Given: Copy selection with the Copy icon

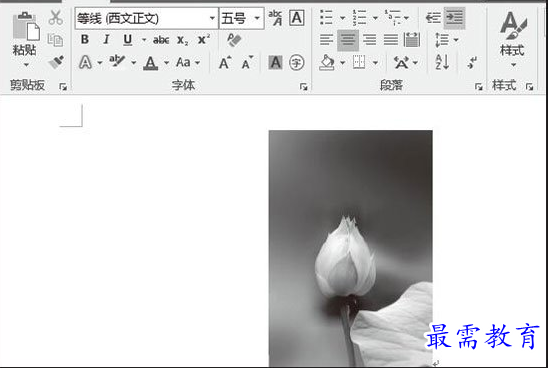Looking at the screenshot, I should pyautogui.click(x=56, y=40).
